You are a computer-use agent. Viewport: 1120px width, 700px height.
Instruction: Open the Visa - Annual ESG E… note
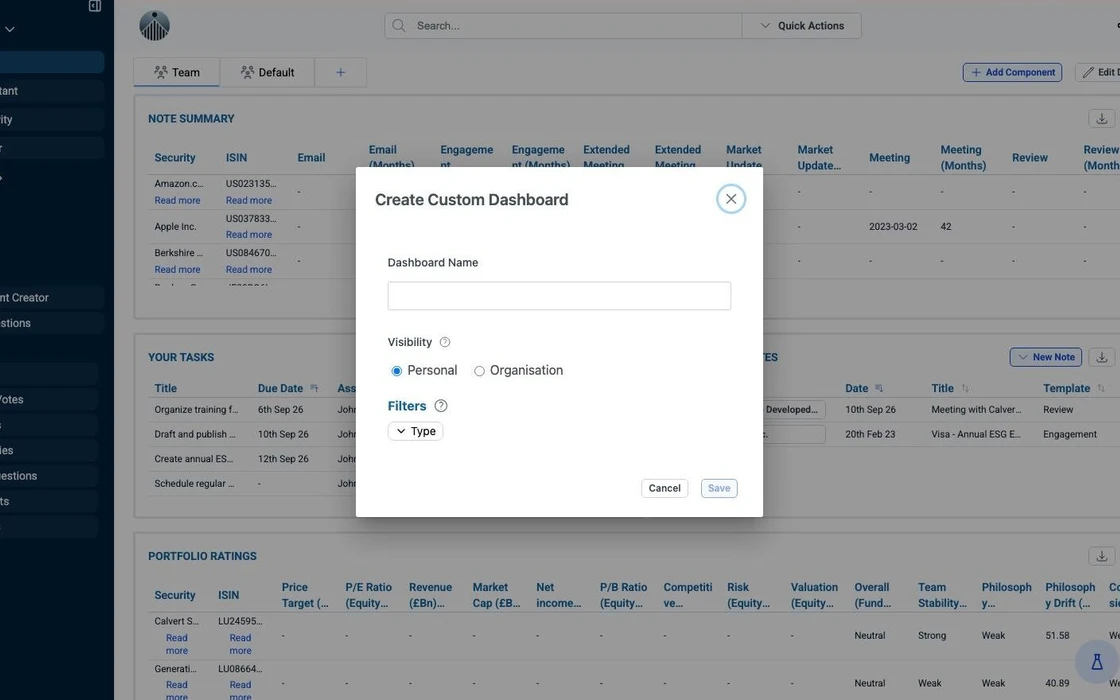[976, 434]
